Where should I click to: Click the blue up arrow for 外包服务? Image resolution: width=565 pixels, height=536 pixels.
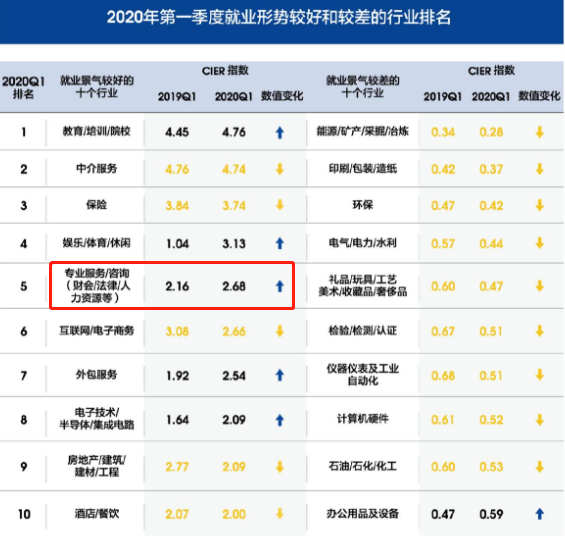(x=280, y=376)
